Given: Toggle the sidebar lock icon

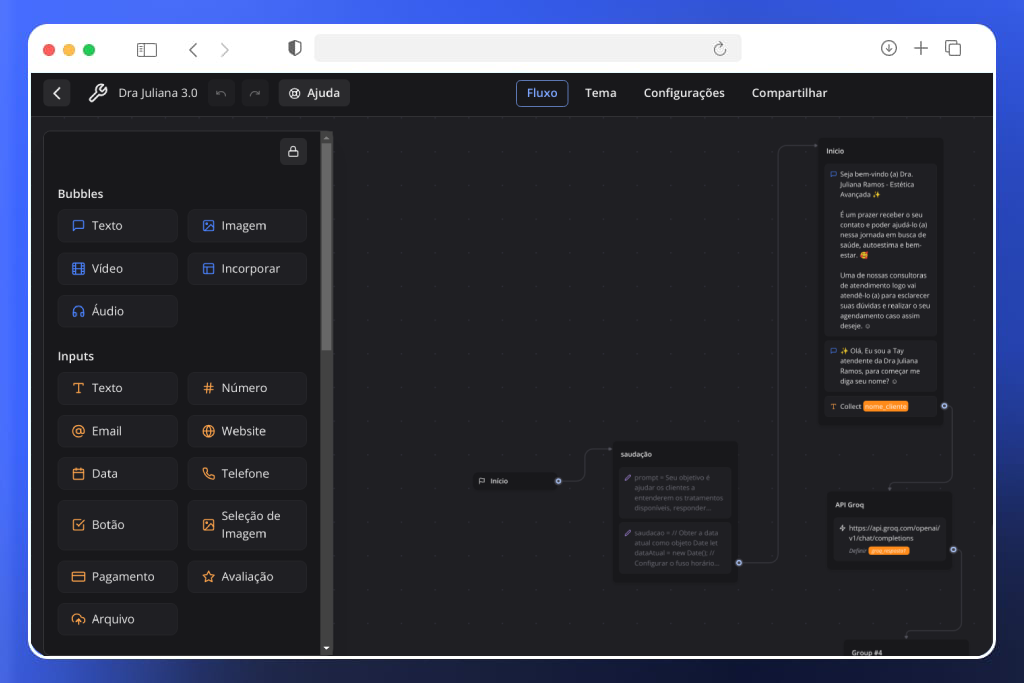Looking at the screenshot, I should tap(293, 152).
